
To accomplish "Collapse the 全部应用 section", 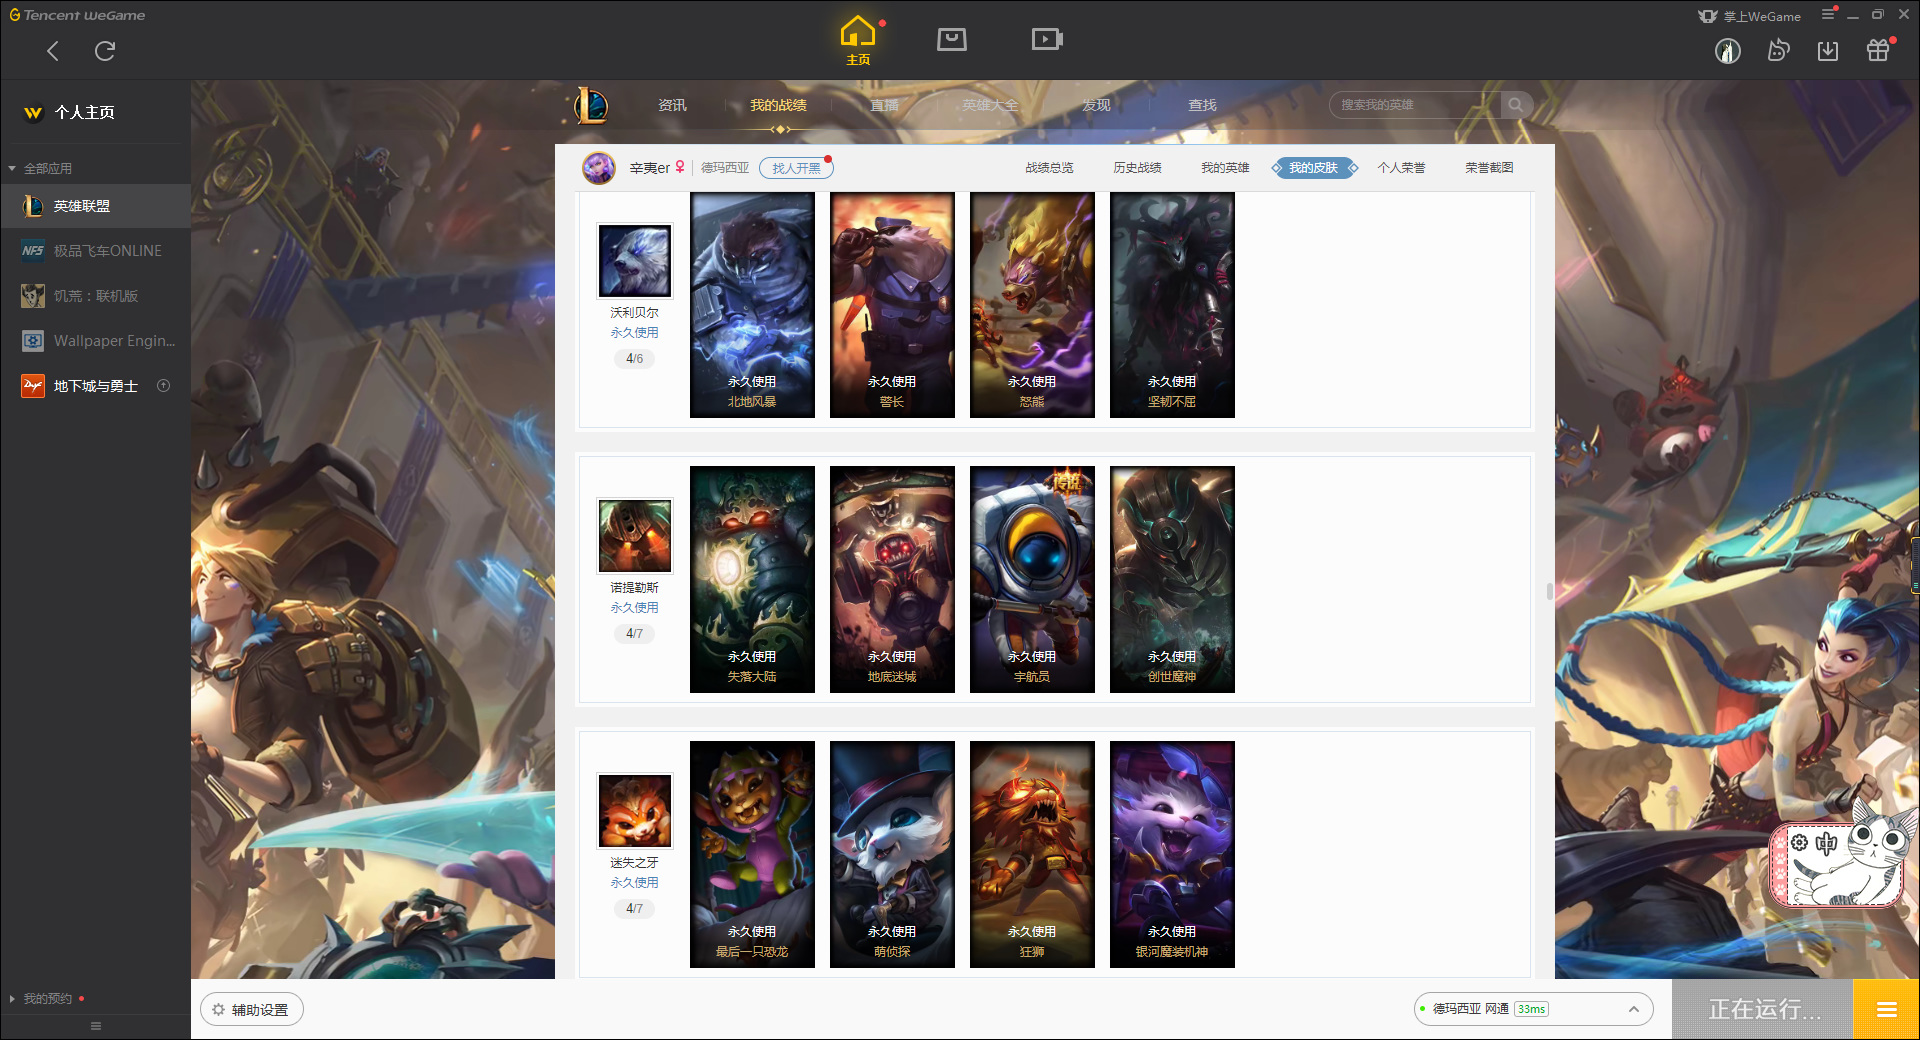I will tap(40, 169).
